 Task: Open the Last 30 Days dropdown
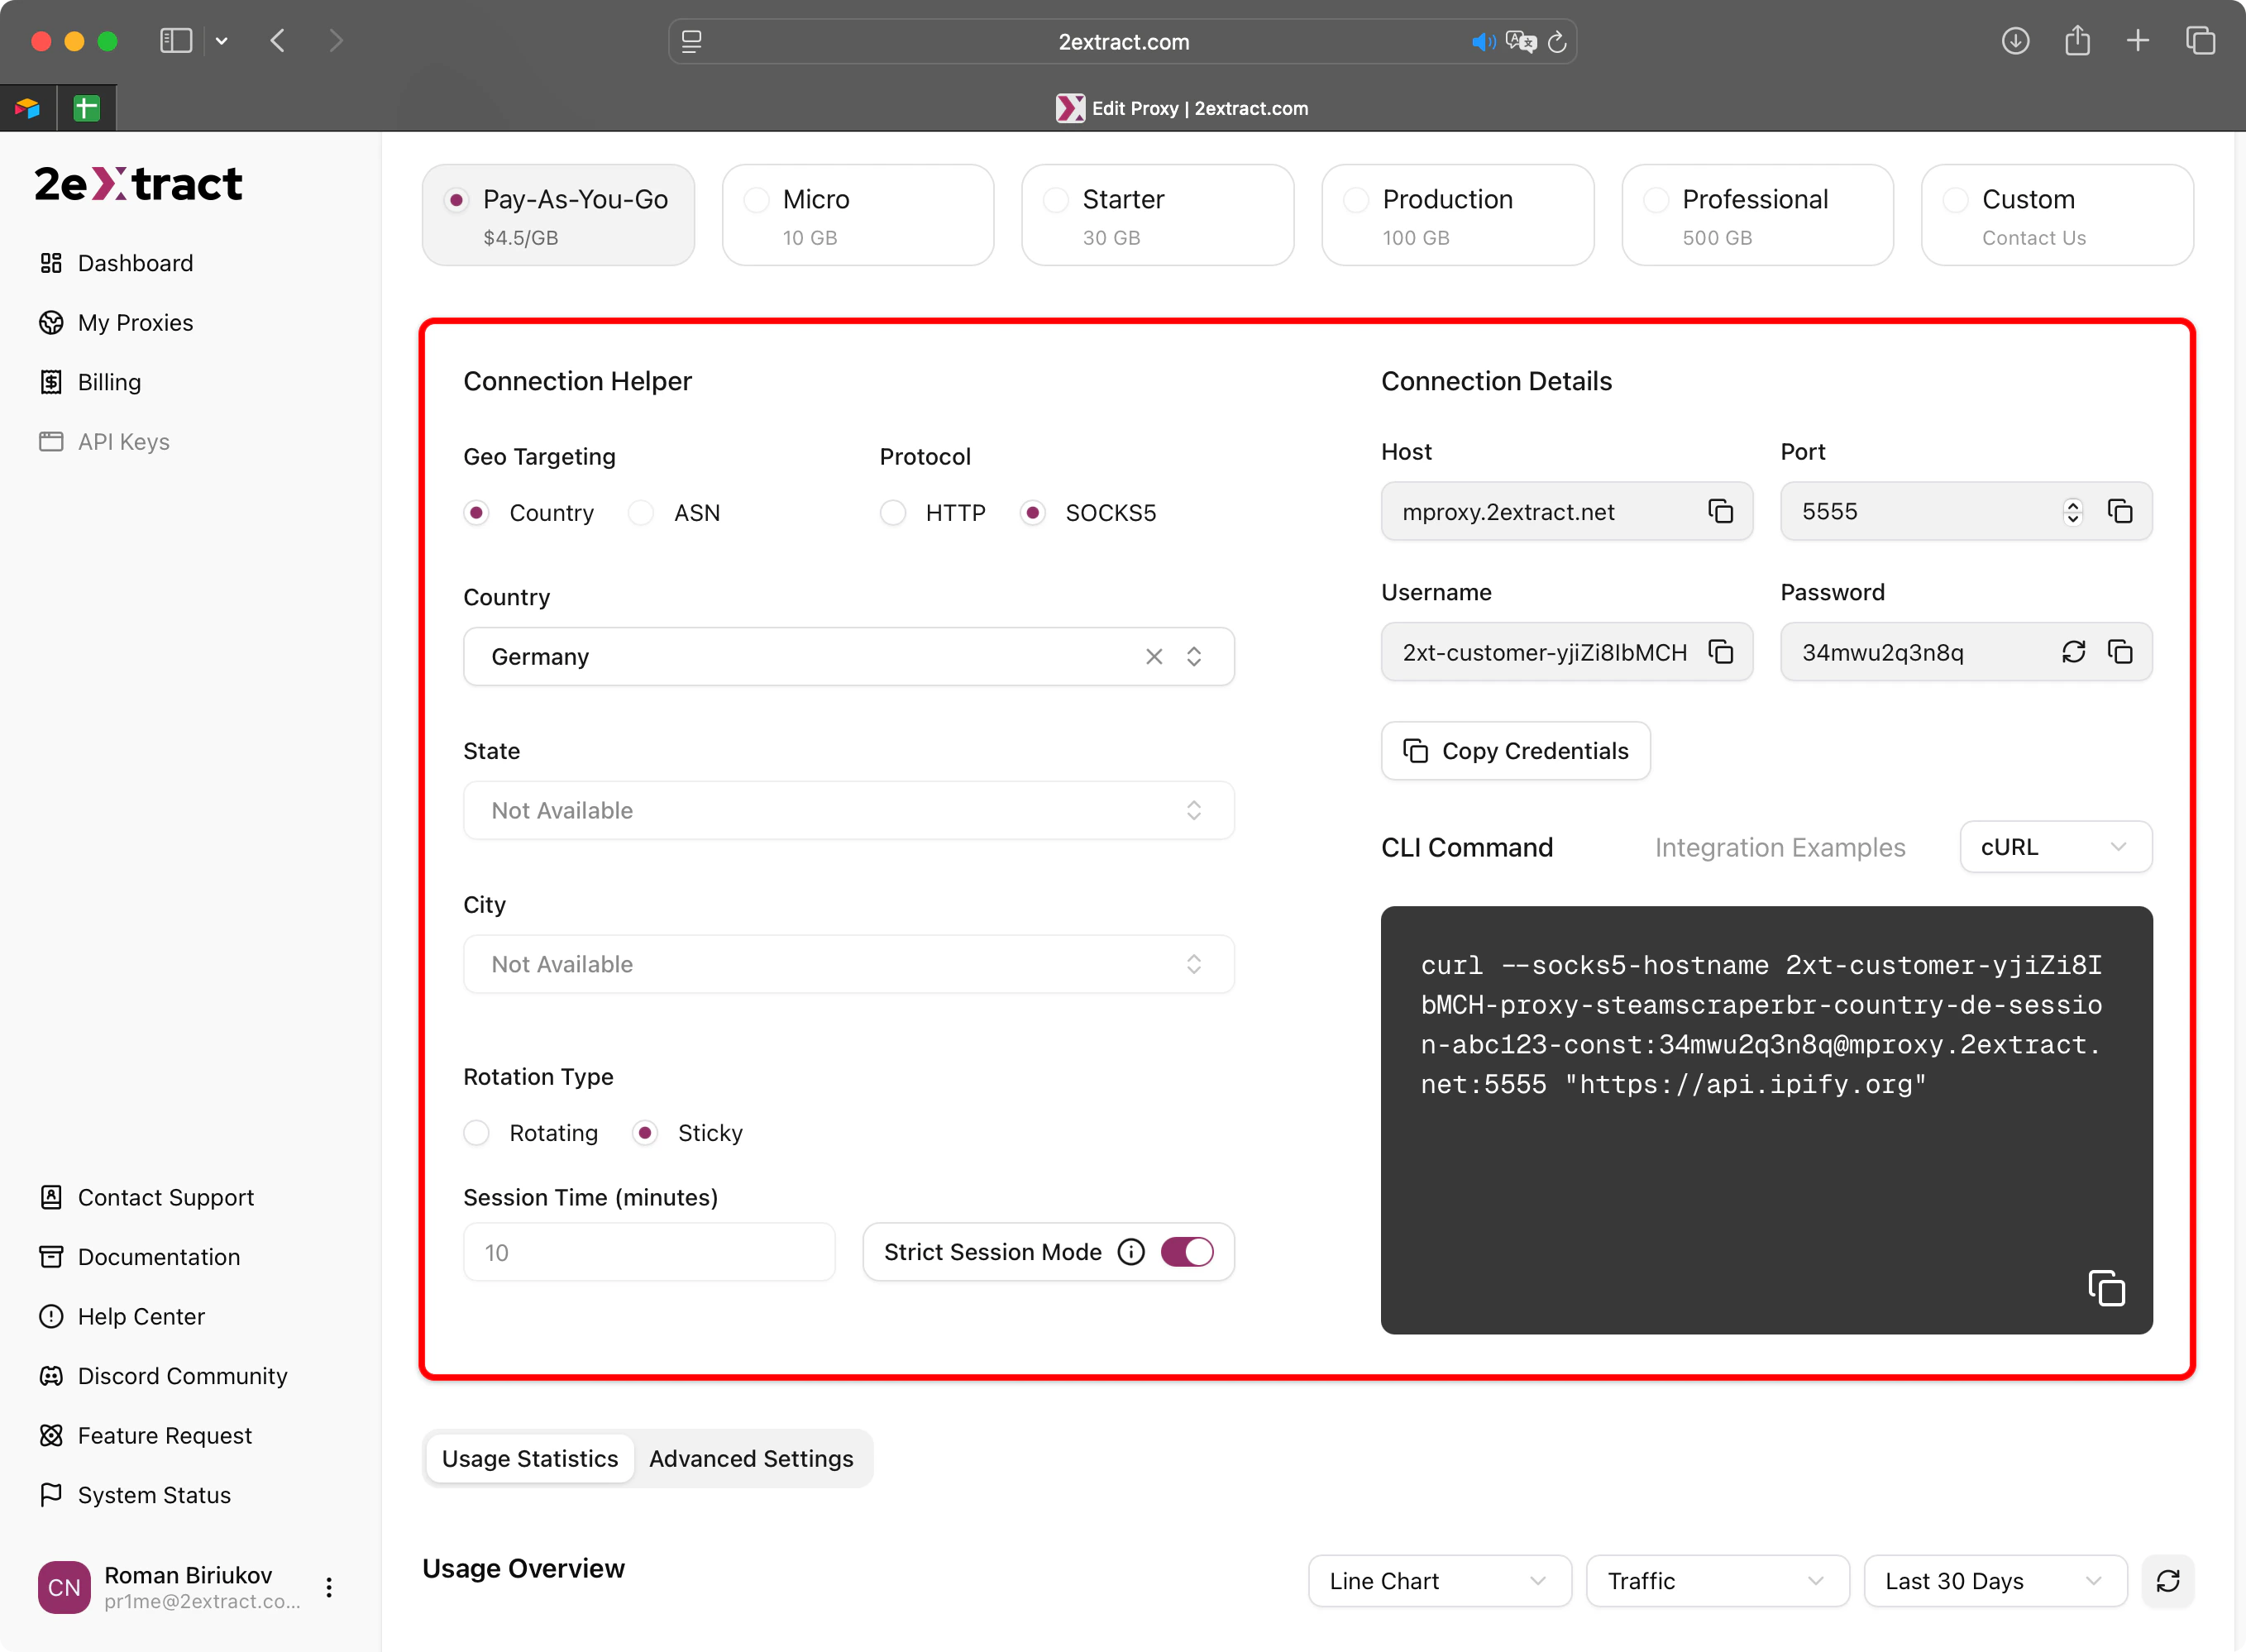click(x=1994, y=1581)
